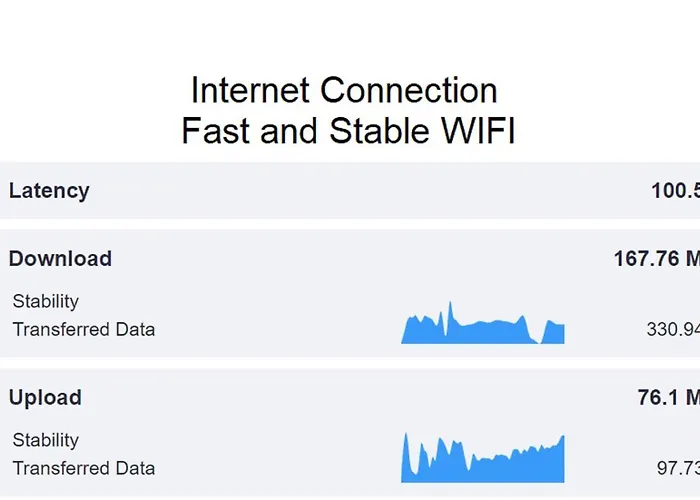
Task: Click Transferred Data label under Upload
Action: tap(84, 468)
